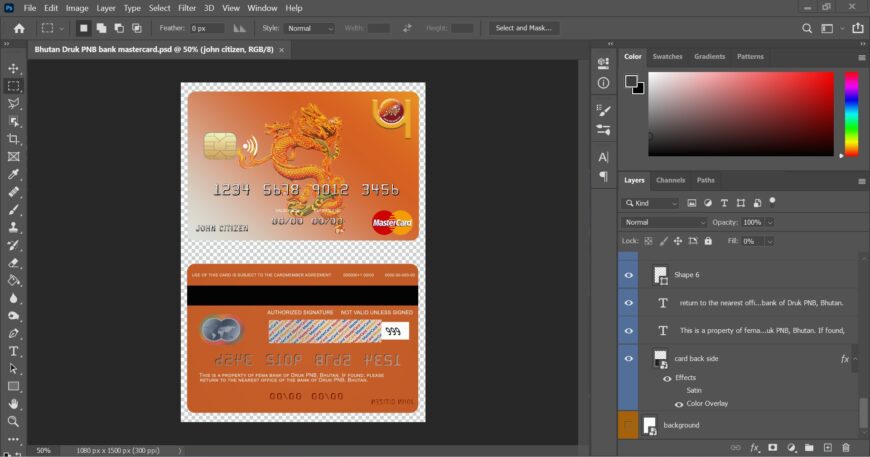Viewport: 870px width, 457px height.
Task: Switch to the Channels tab
Action: 670,180
